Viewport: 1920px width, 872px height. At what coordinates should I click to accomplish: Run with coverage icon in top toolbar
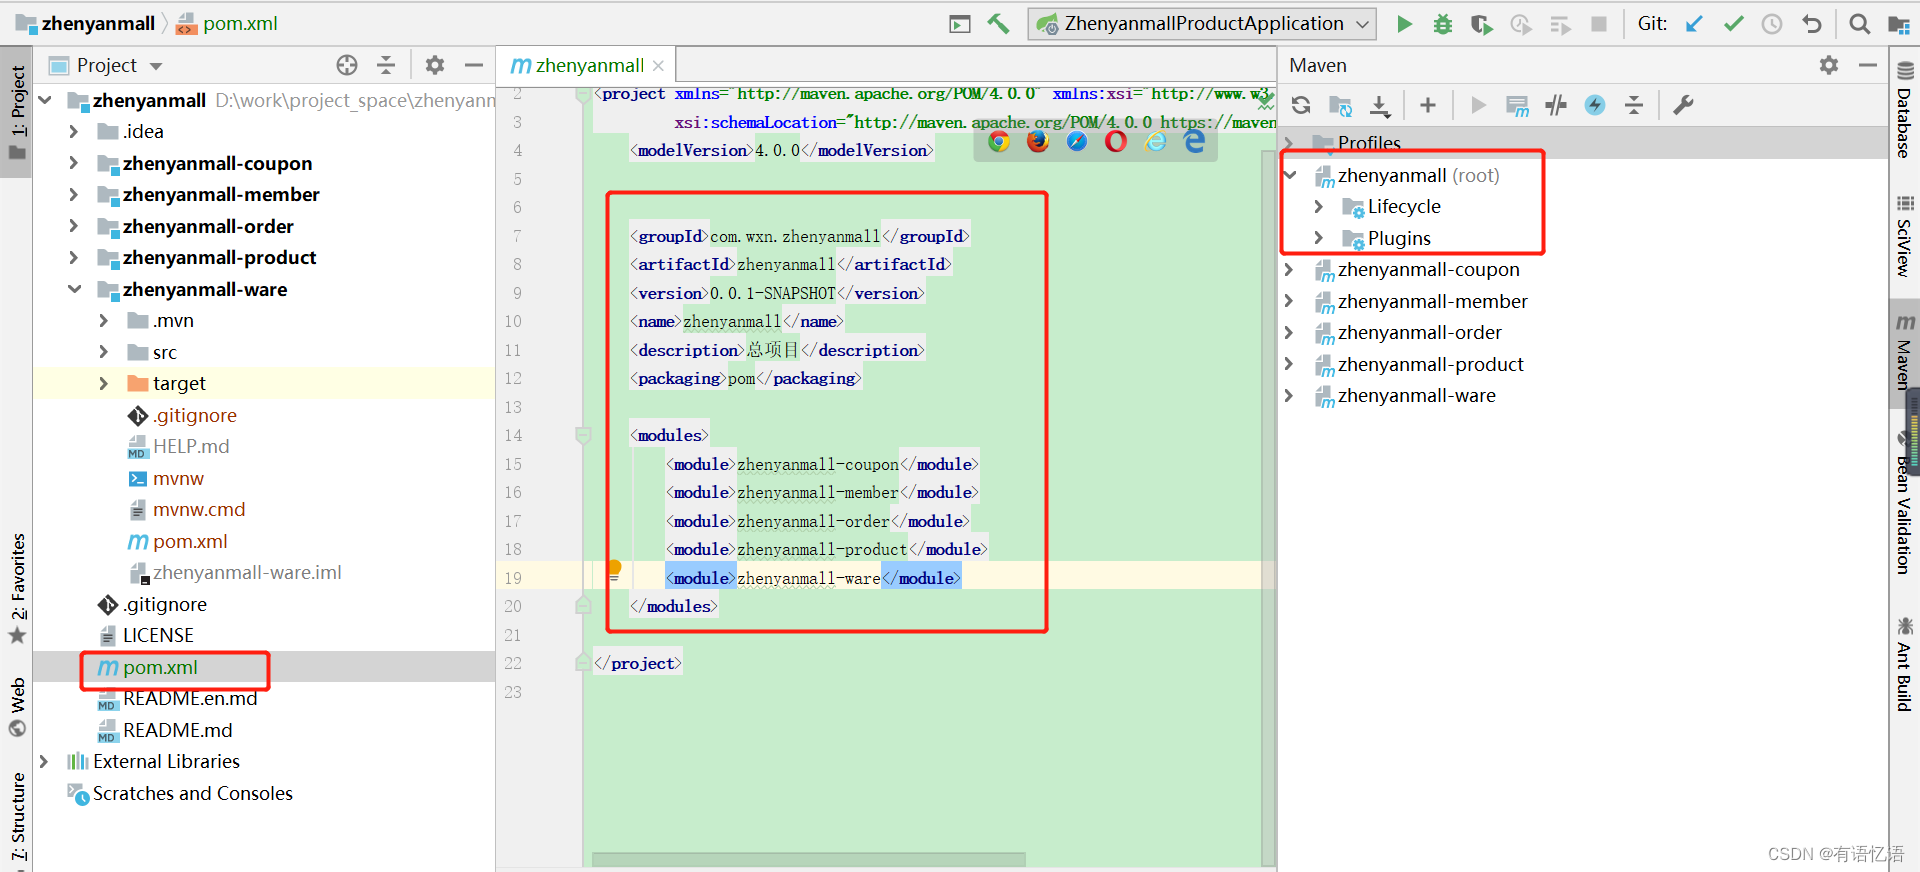[x=1481, y=24]
